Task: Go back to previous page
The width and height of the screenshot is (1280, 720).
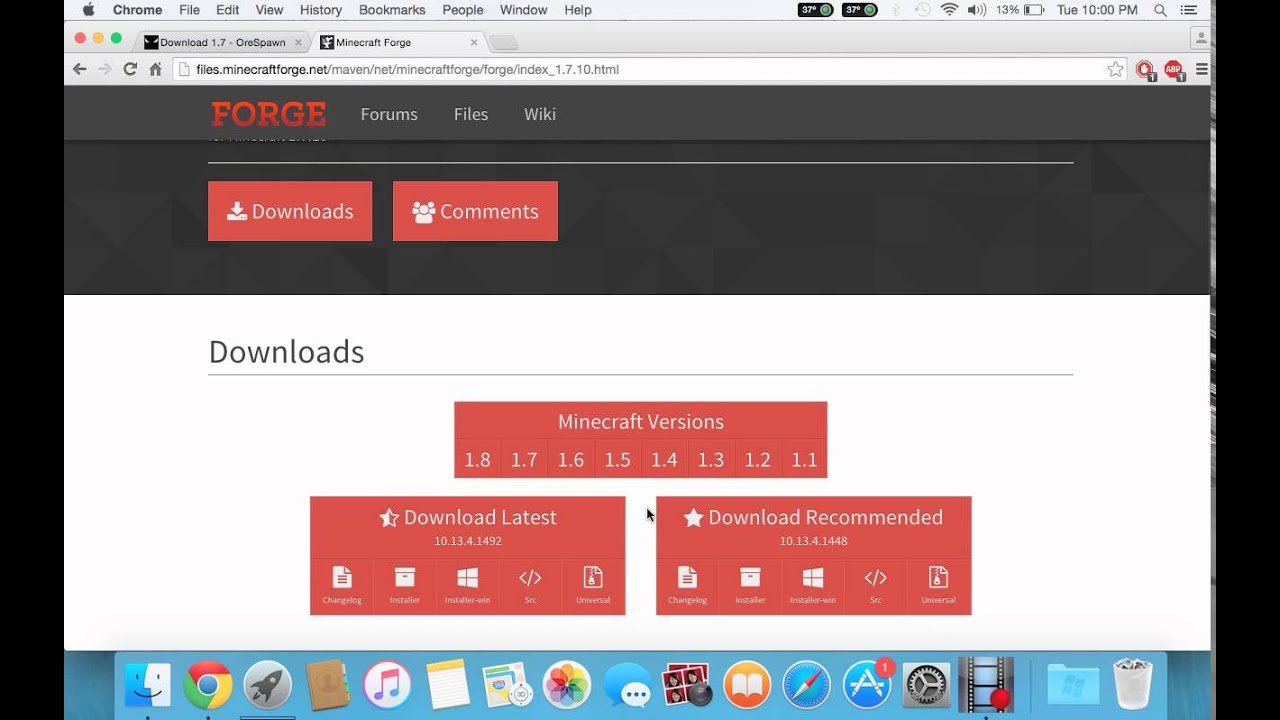Action: coord(80,69)
